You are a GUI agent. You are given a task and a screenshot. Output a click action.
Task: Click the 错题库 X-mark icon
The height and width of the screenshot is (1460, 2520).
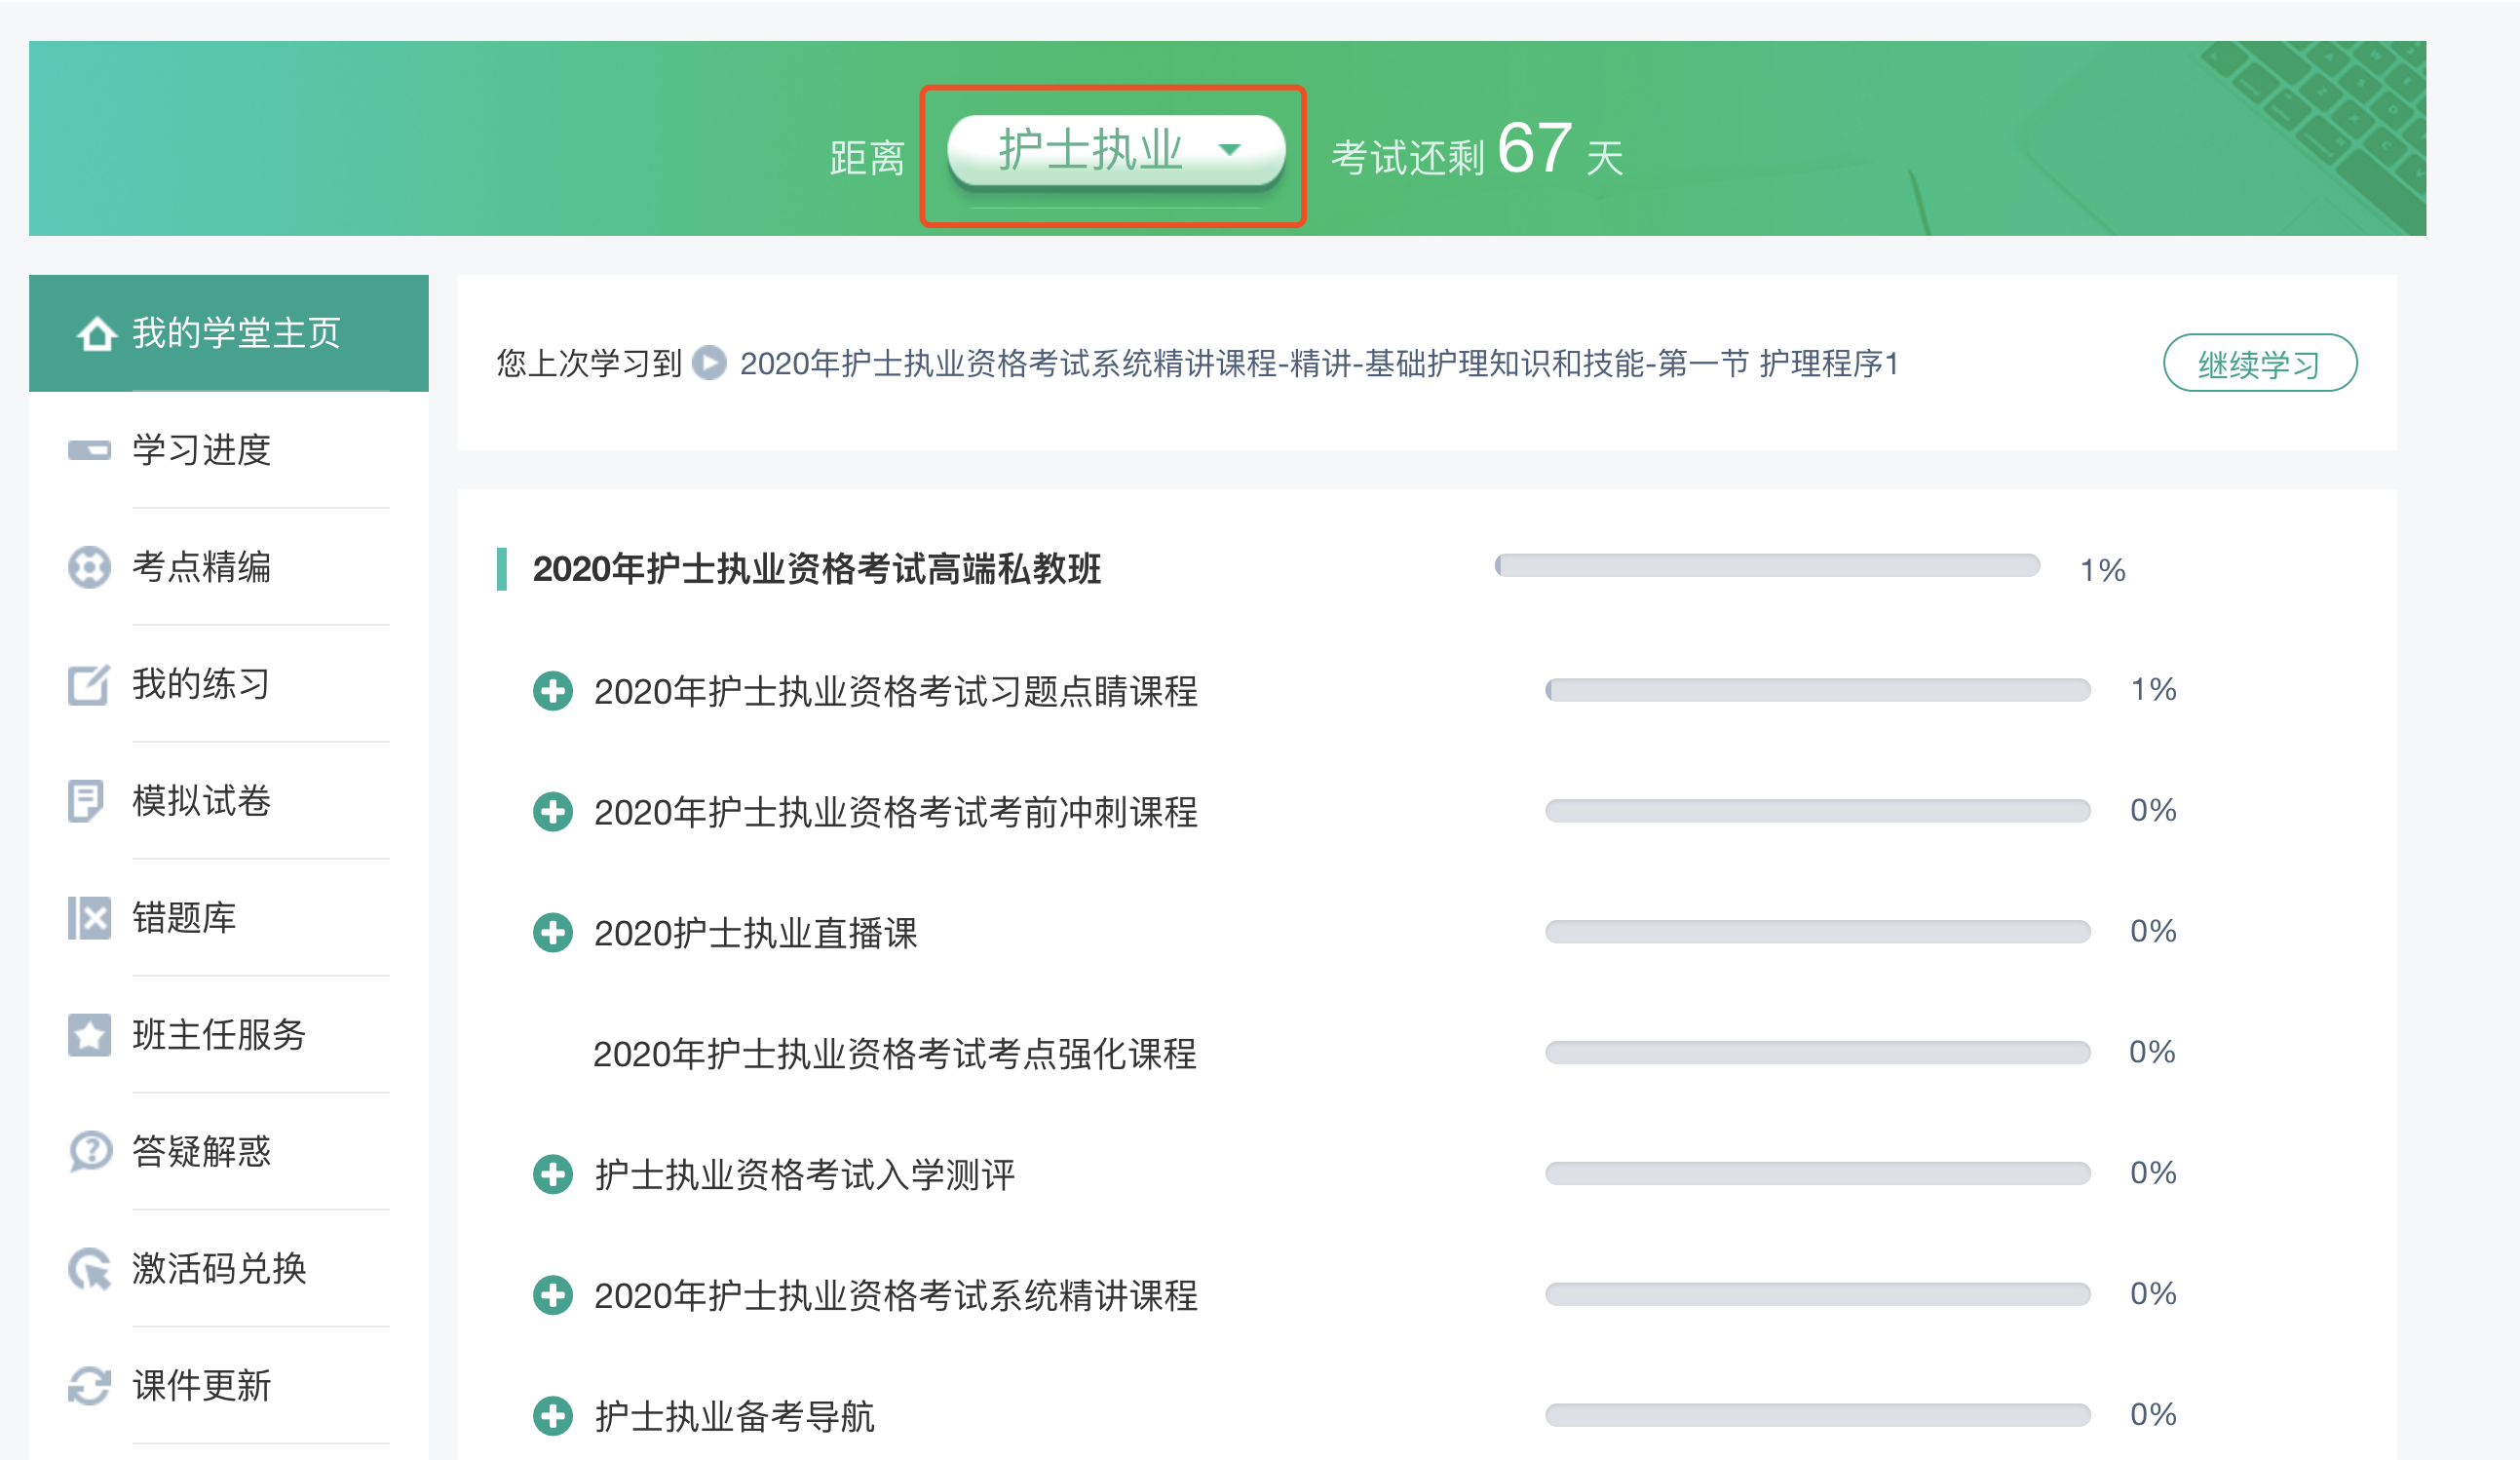click(89, 918)
